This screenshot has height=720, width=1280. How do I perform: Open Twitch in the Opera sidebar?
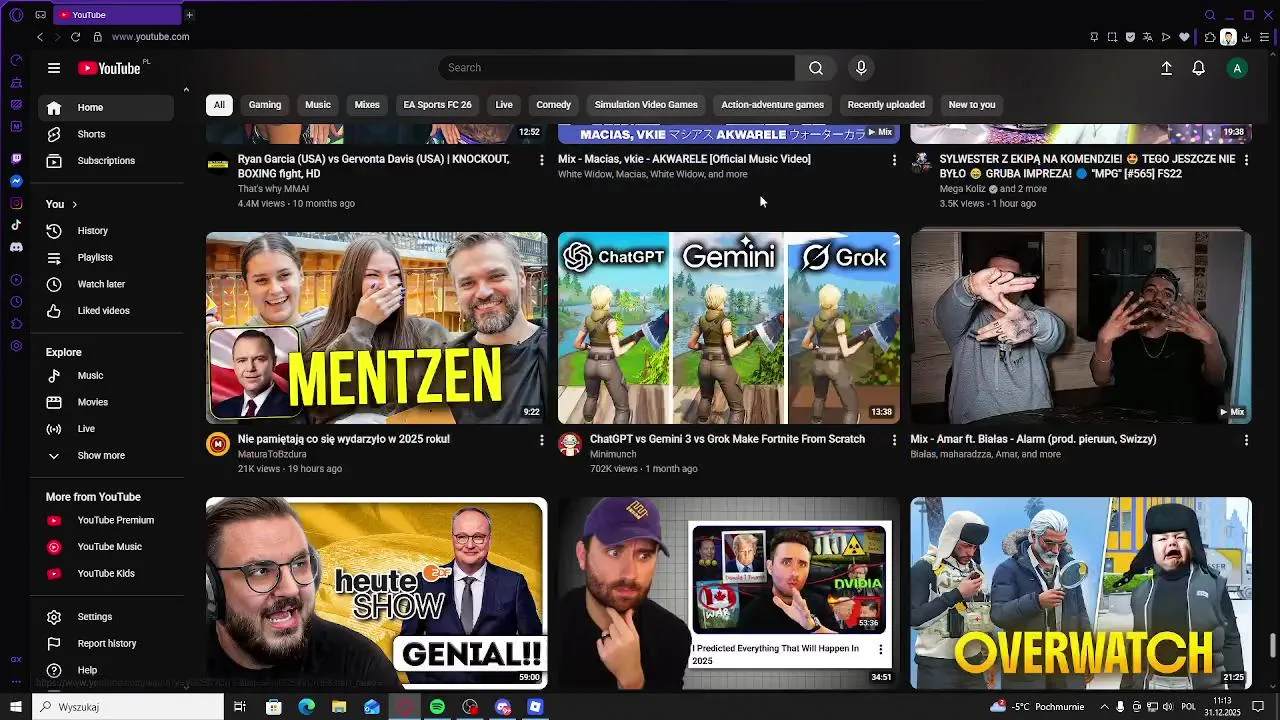coord(16,159)
